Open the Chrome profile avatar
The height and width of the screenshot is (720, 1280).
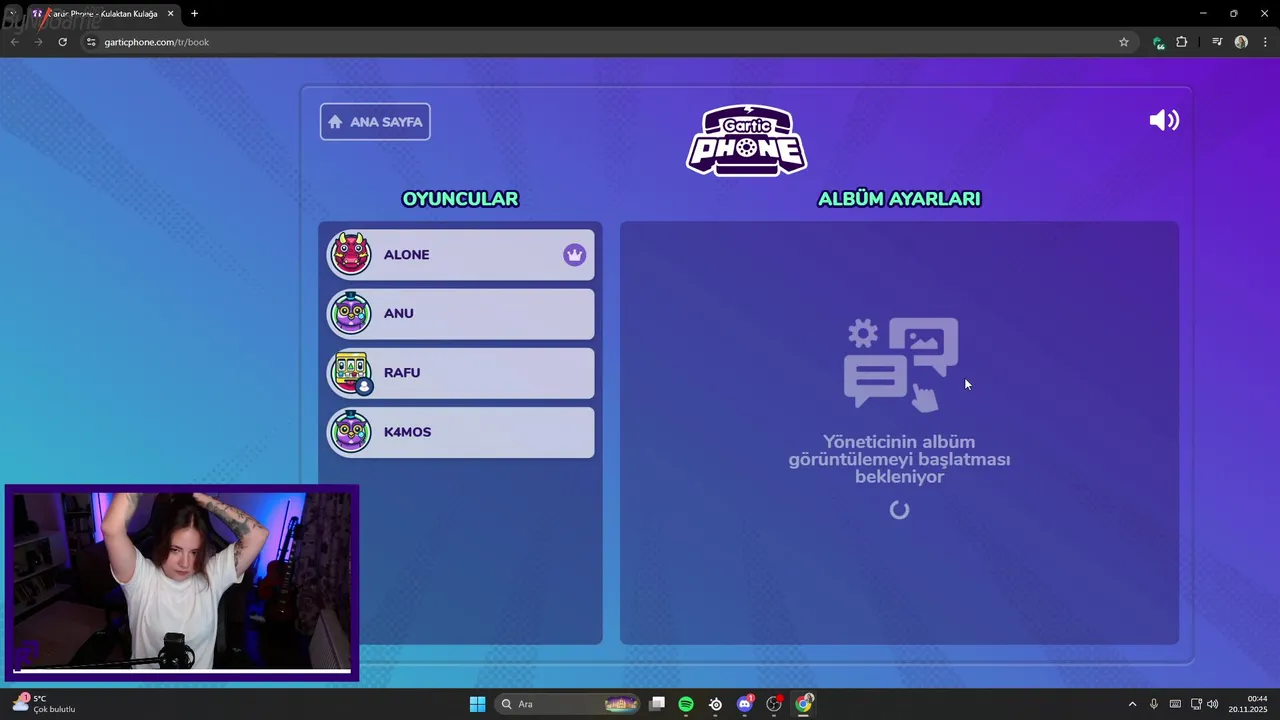point(1241,42)
